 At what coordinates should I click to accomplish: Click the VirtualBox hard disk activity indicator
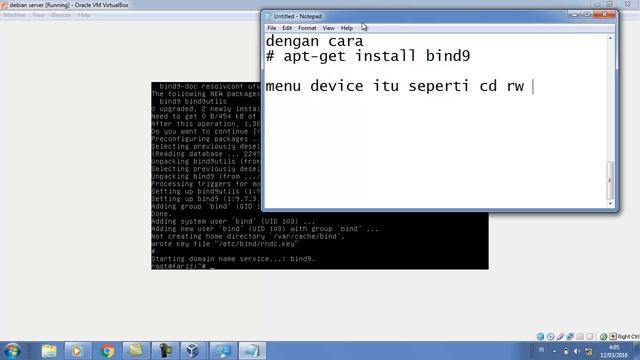[540, 336]
